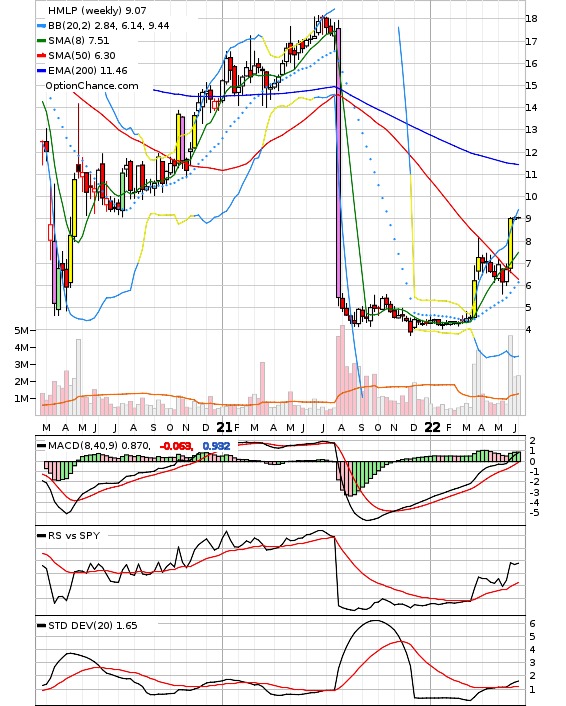The width and height of the screenshot is (566, 706).
Task: Click the 5M volume axis label
Action: coord(21,330)
